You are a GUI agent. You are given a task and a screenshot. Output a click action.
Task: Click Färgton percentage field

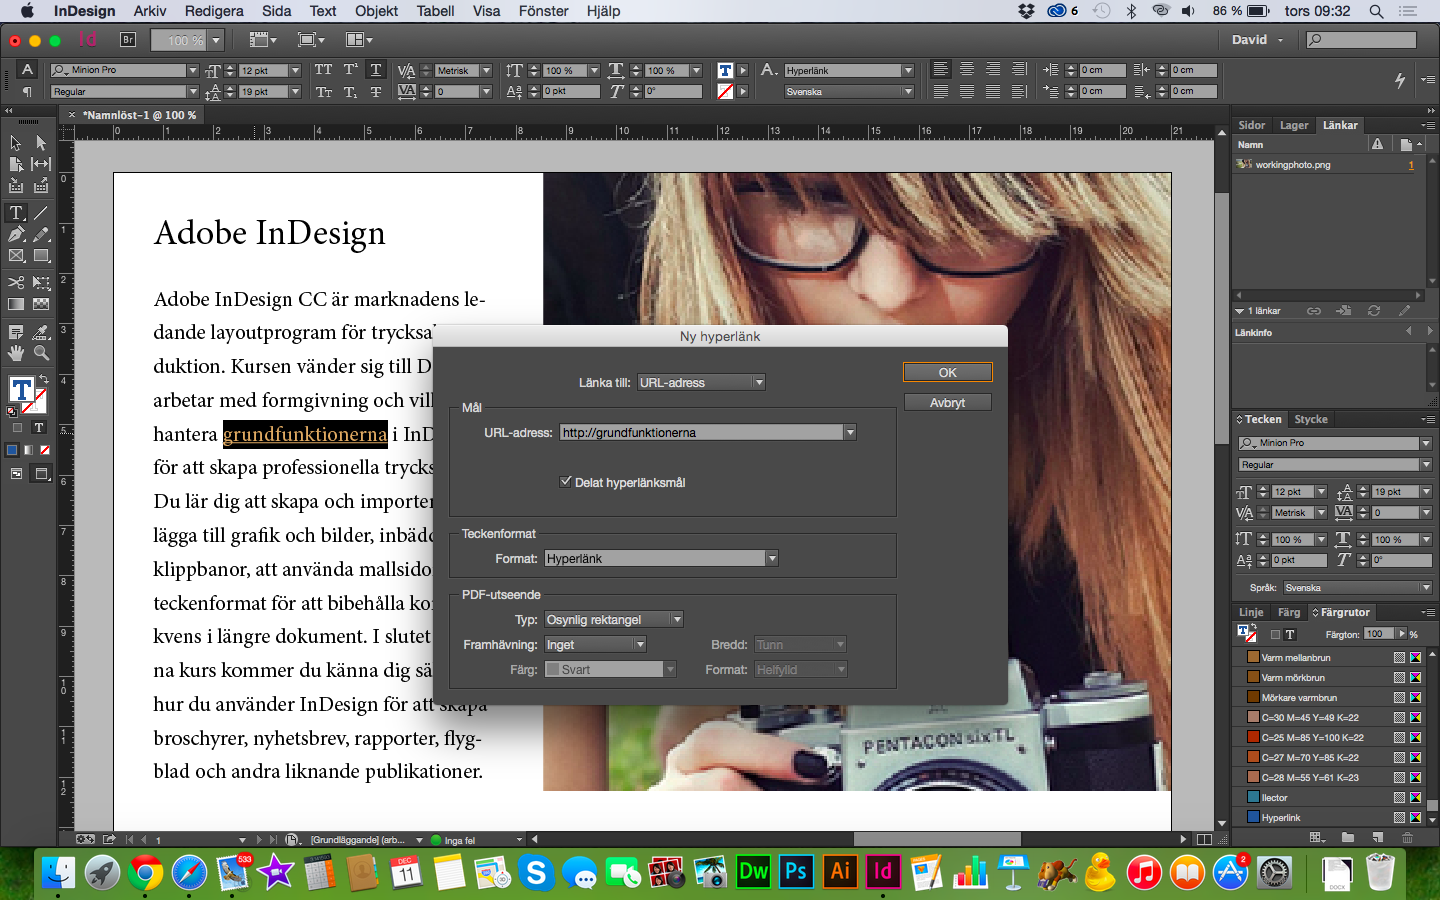point(1379,634)
